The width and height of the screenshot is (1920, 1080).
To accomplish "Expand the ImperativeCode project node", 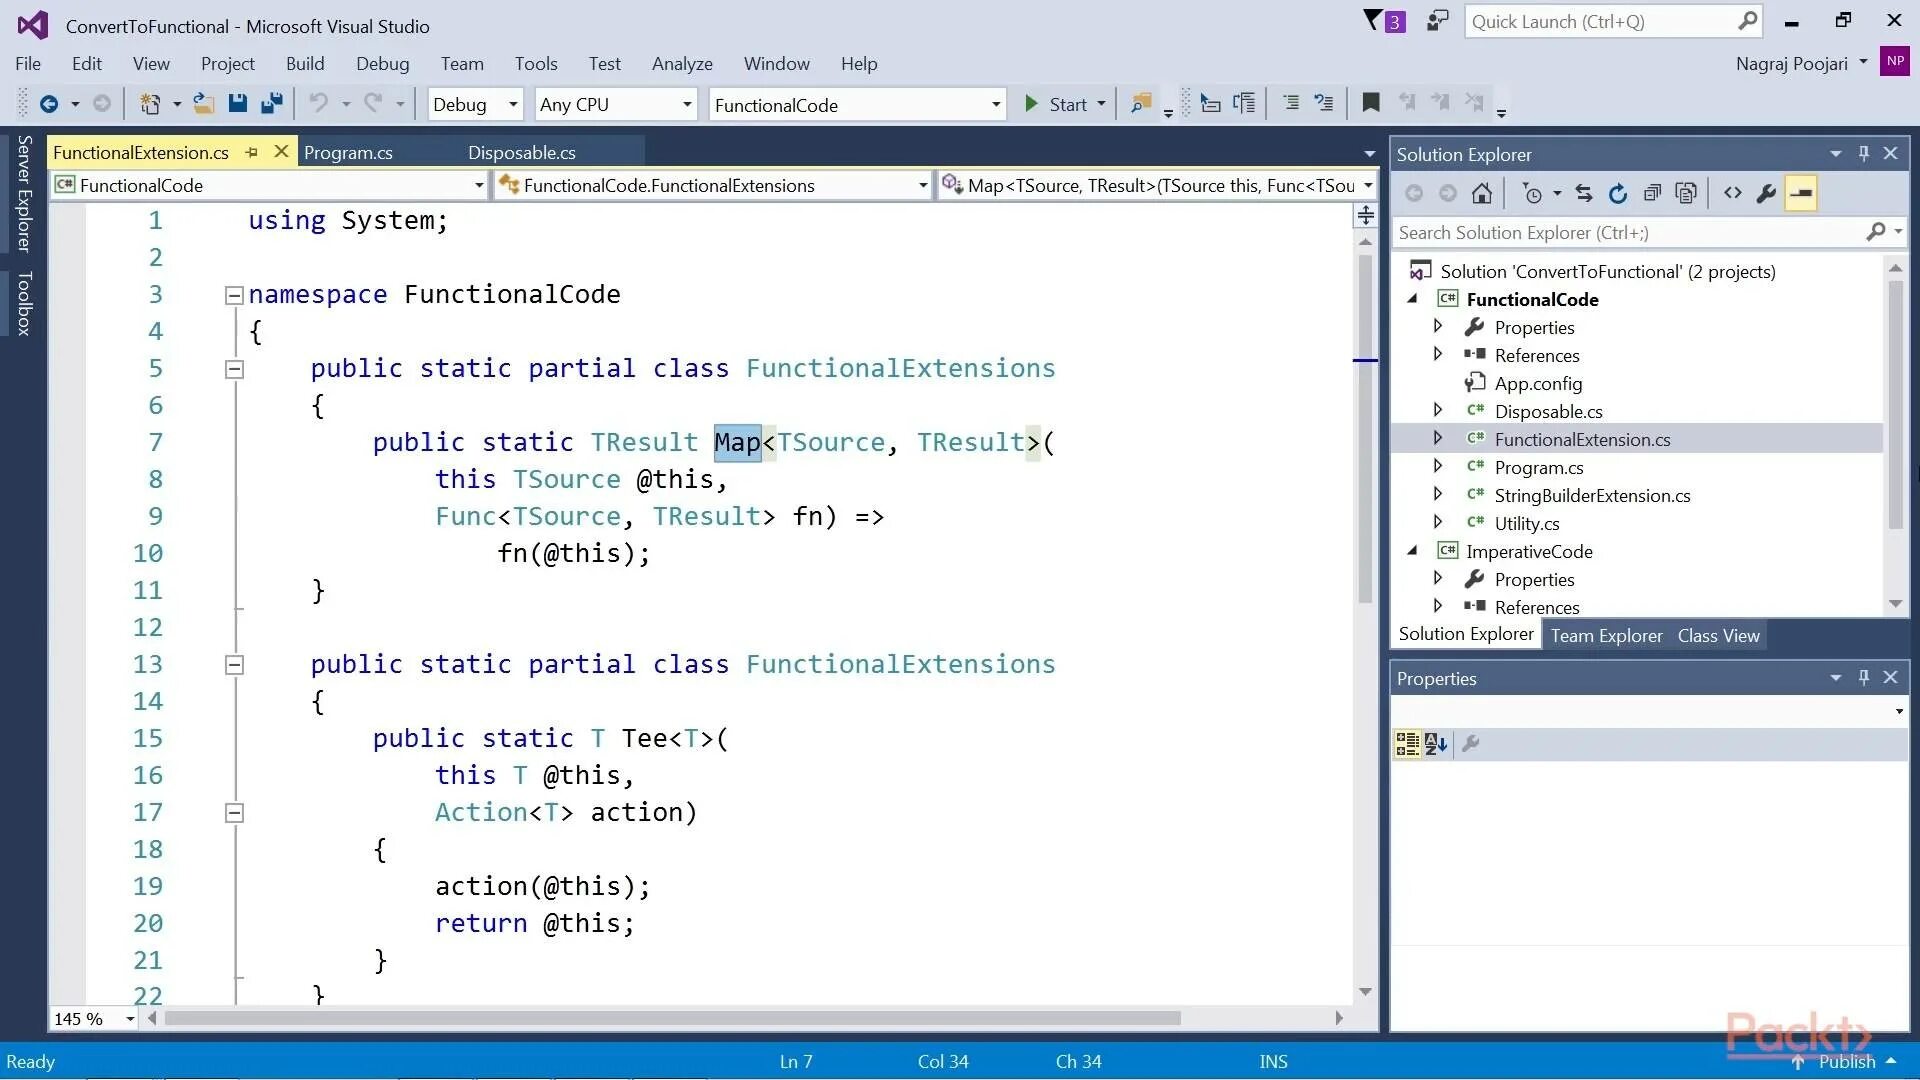I will [x=1412, y=551].
